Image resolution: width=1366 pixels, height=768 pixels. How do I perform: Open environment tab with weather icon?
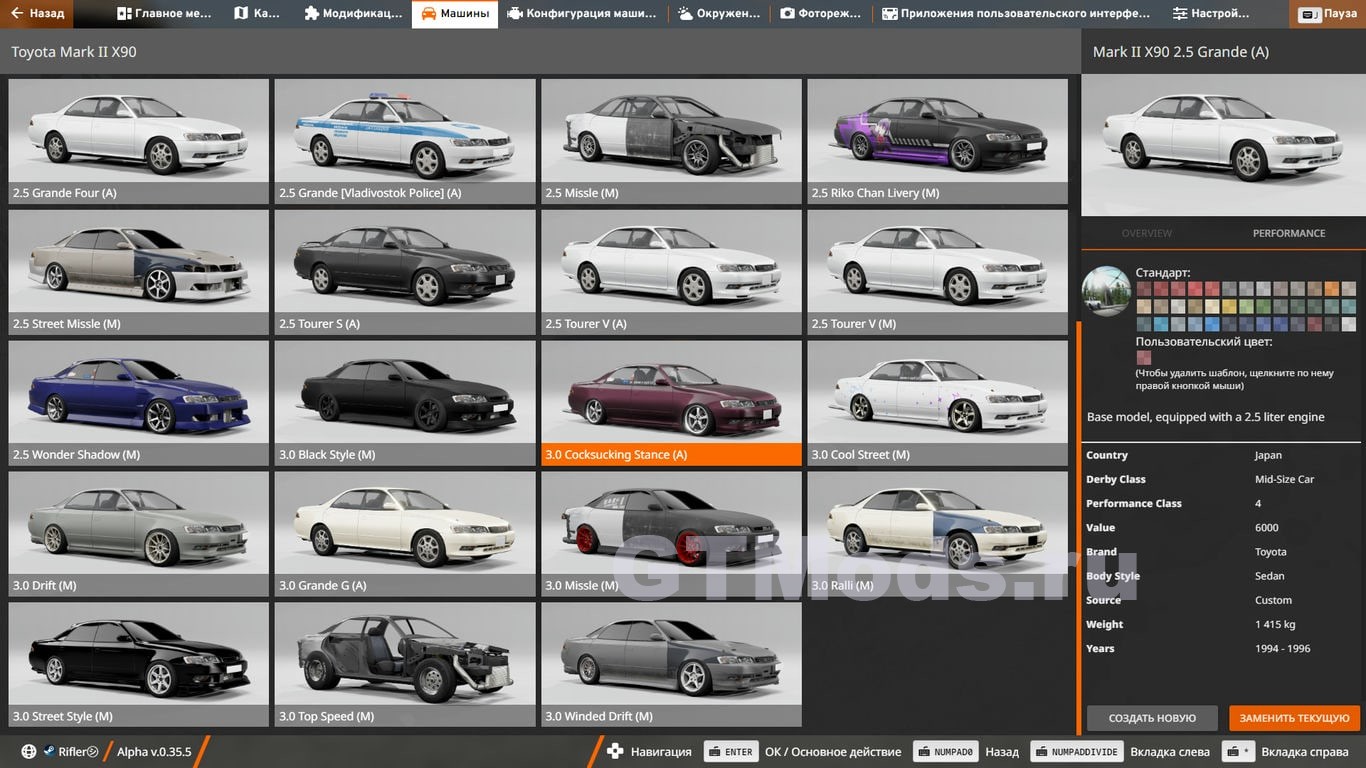(718, 14)
